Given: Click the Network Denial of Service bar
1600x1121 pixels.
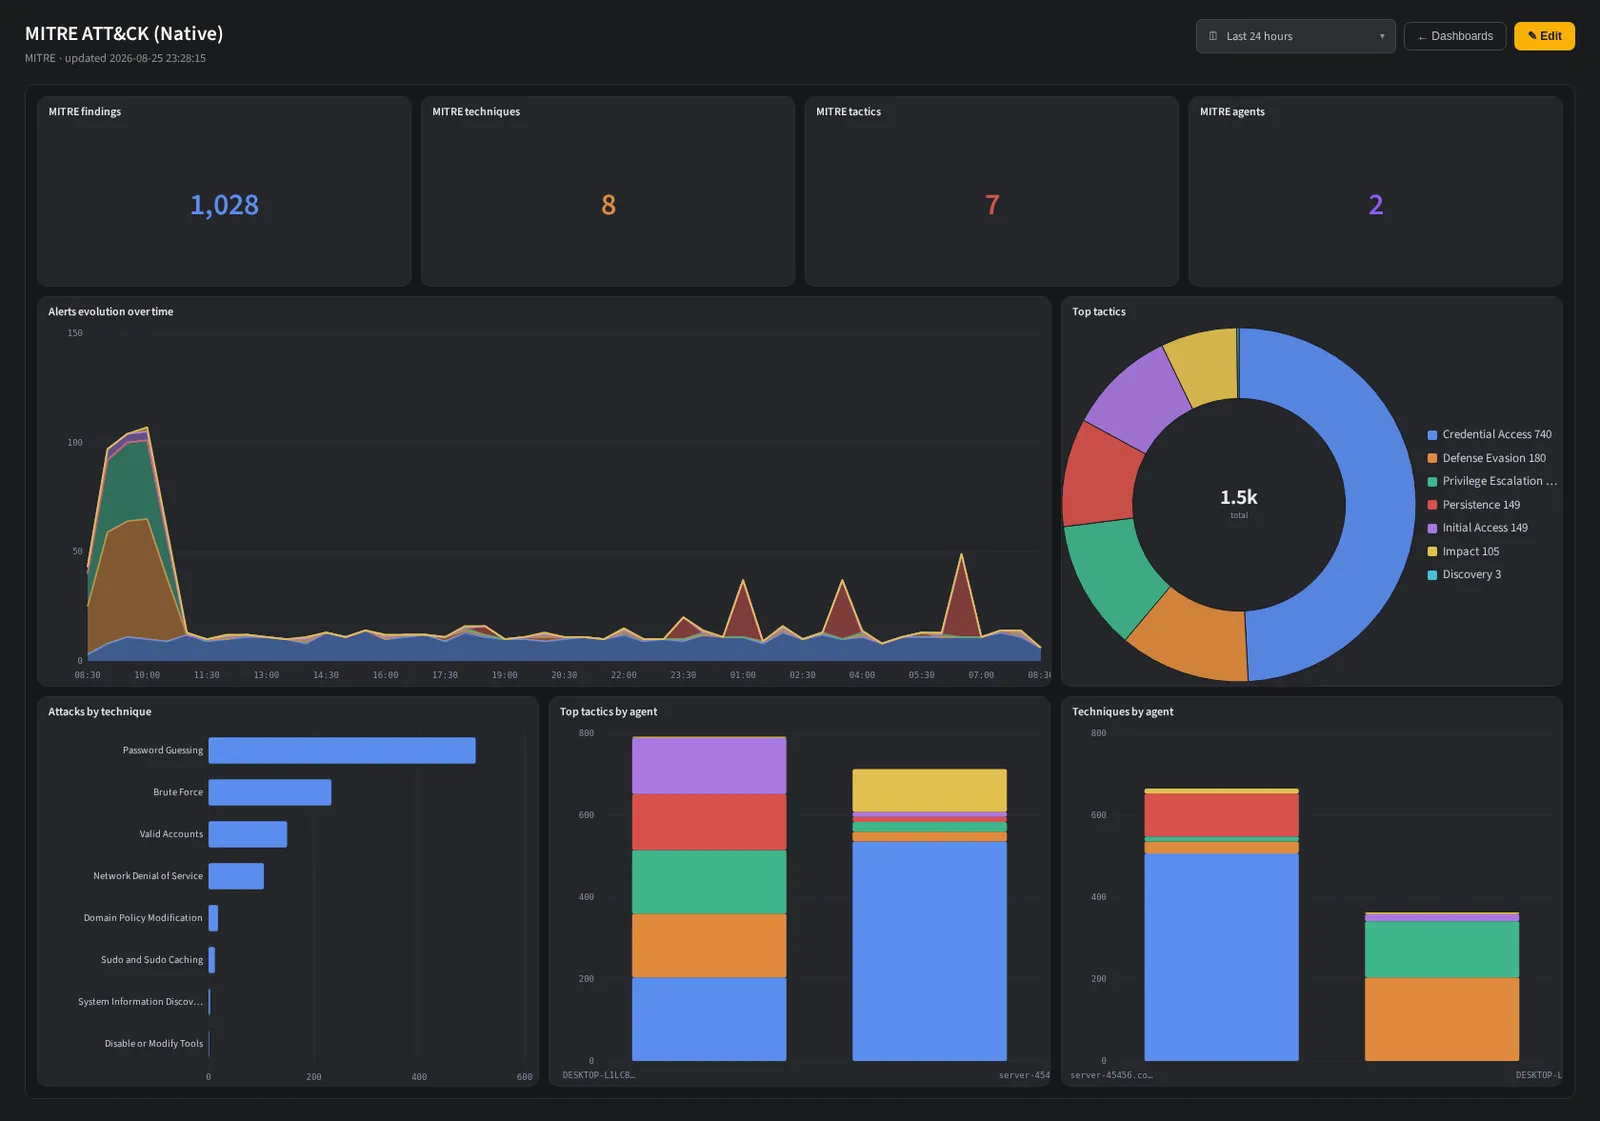Looking at the screenshot, I should click(x=236, y=876).
